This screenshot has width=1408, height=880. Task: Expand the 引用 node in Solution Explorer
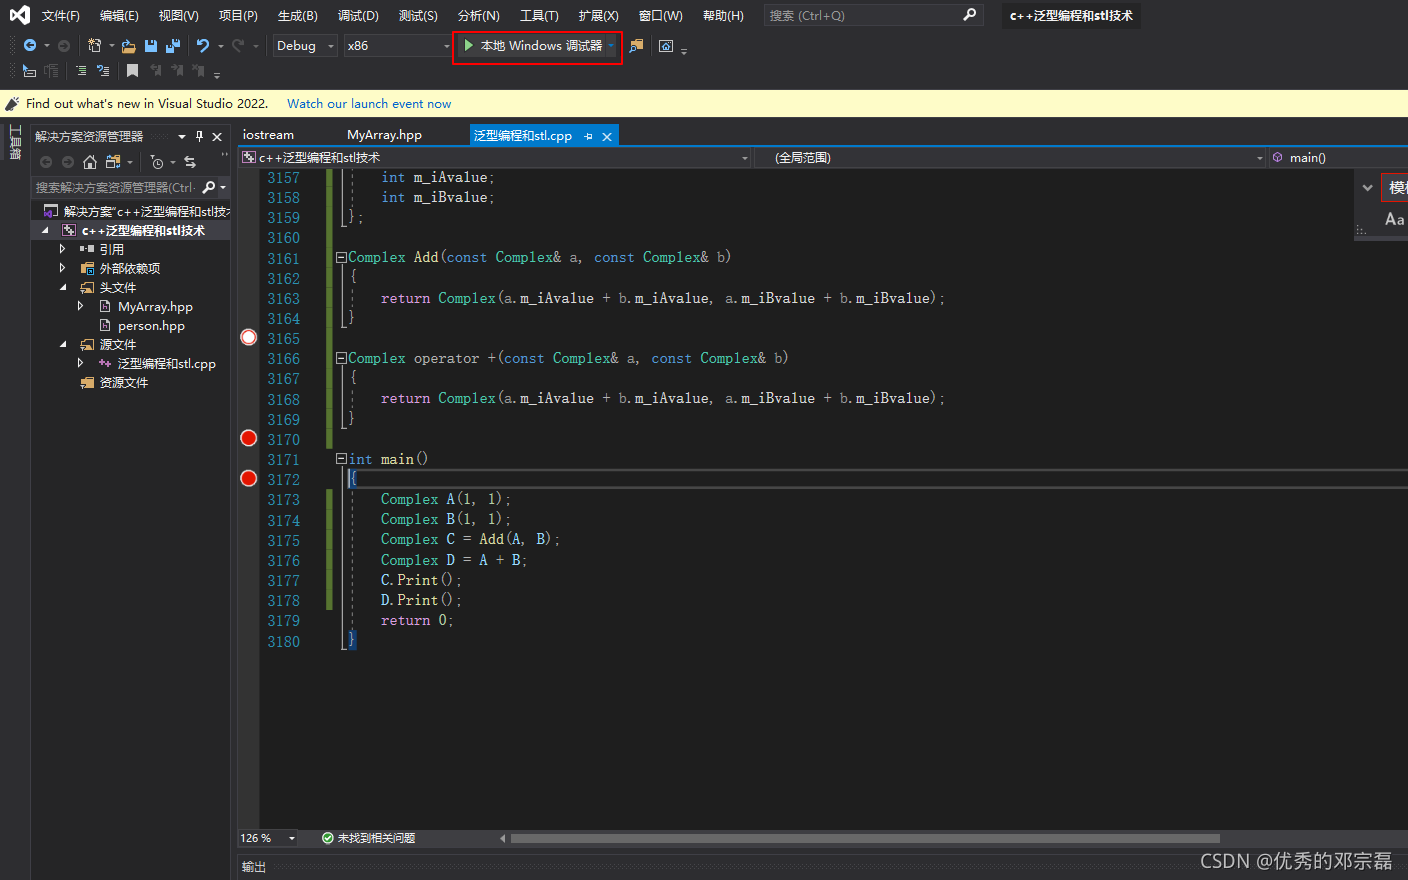62,249
